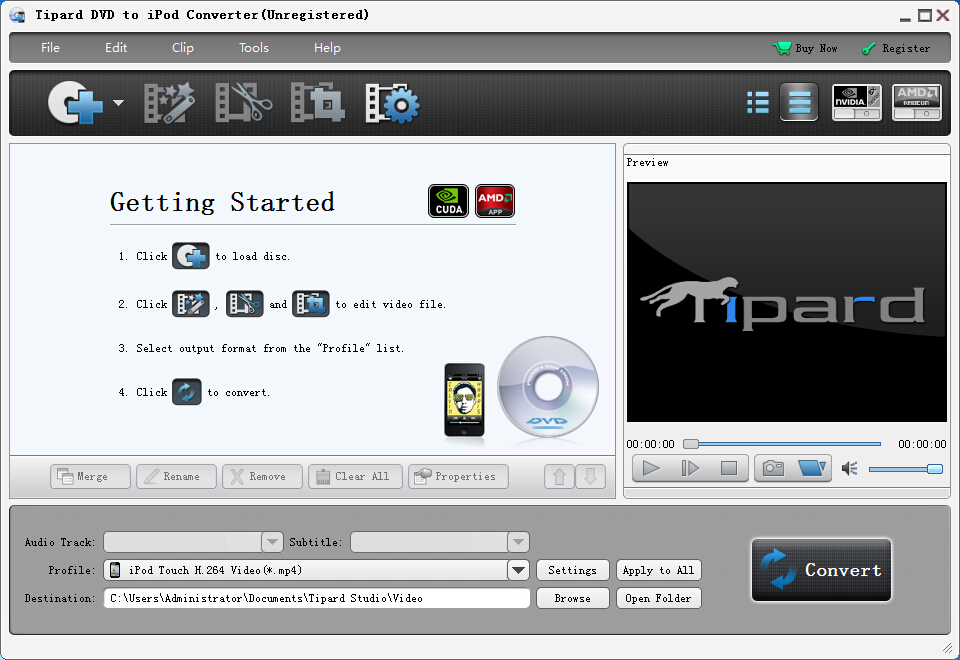Viewport: 960px width, 660px height.
Task: Click convert icon in step 4
Action: coord(186,392)
